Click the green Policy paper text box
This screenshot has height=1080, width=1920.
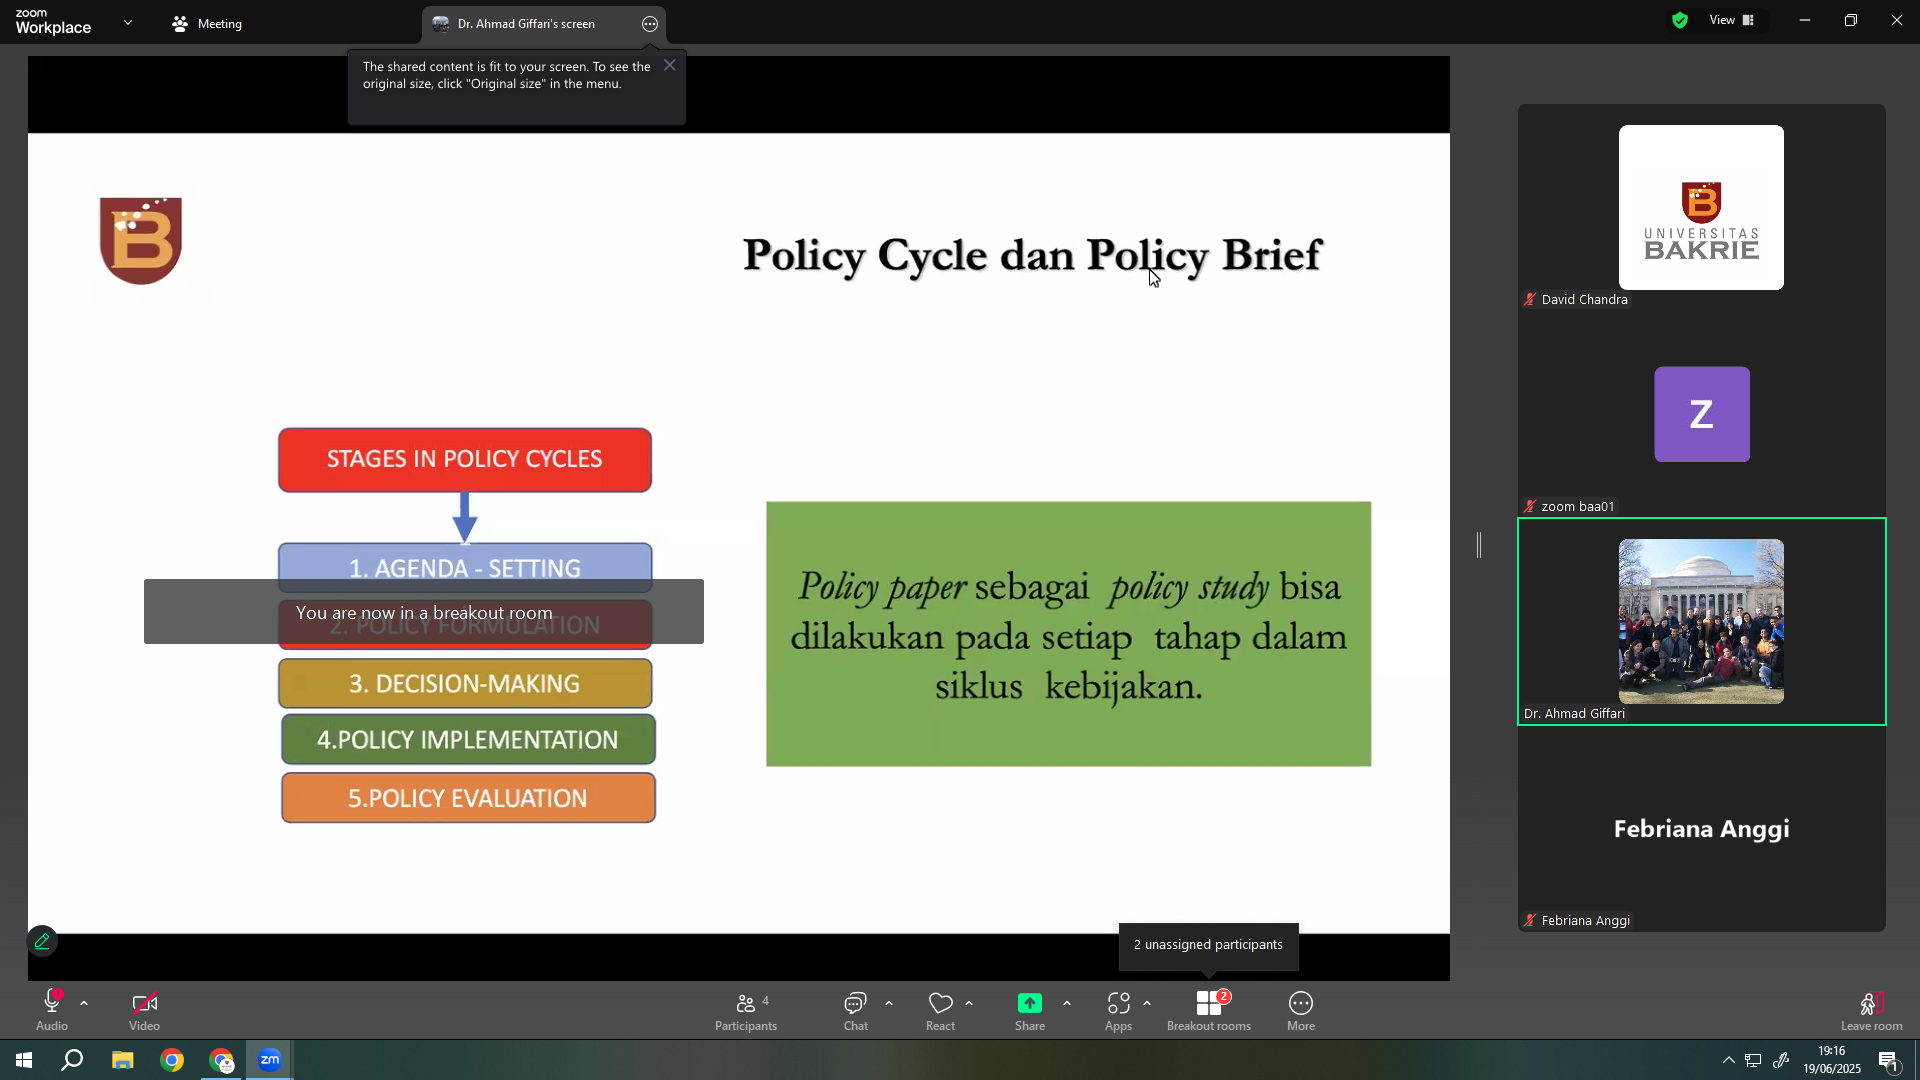click(1068, 634)
